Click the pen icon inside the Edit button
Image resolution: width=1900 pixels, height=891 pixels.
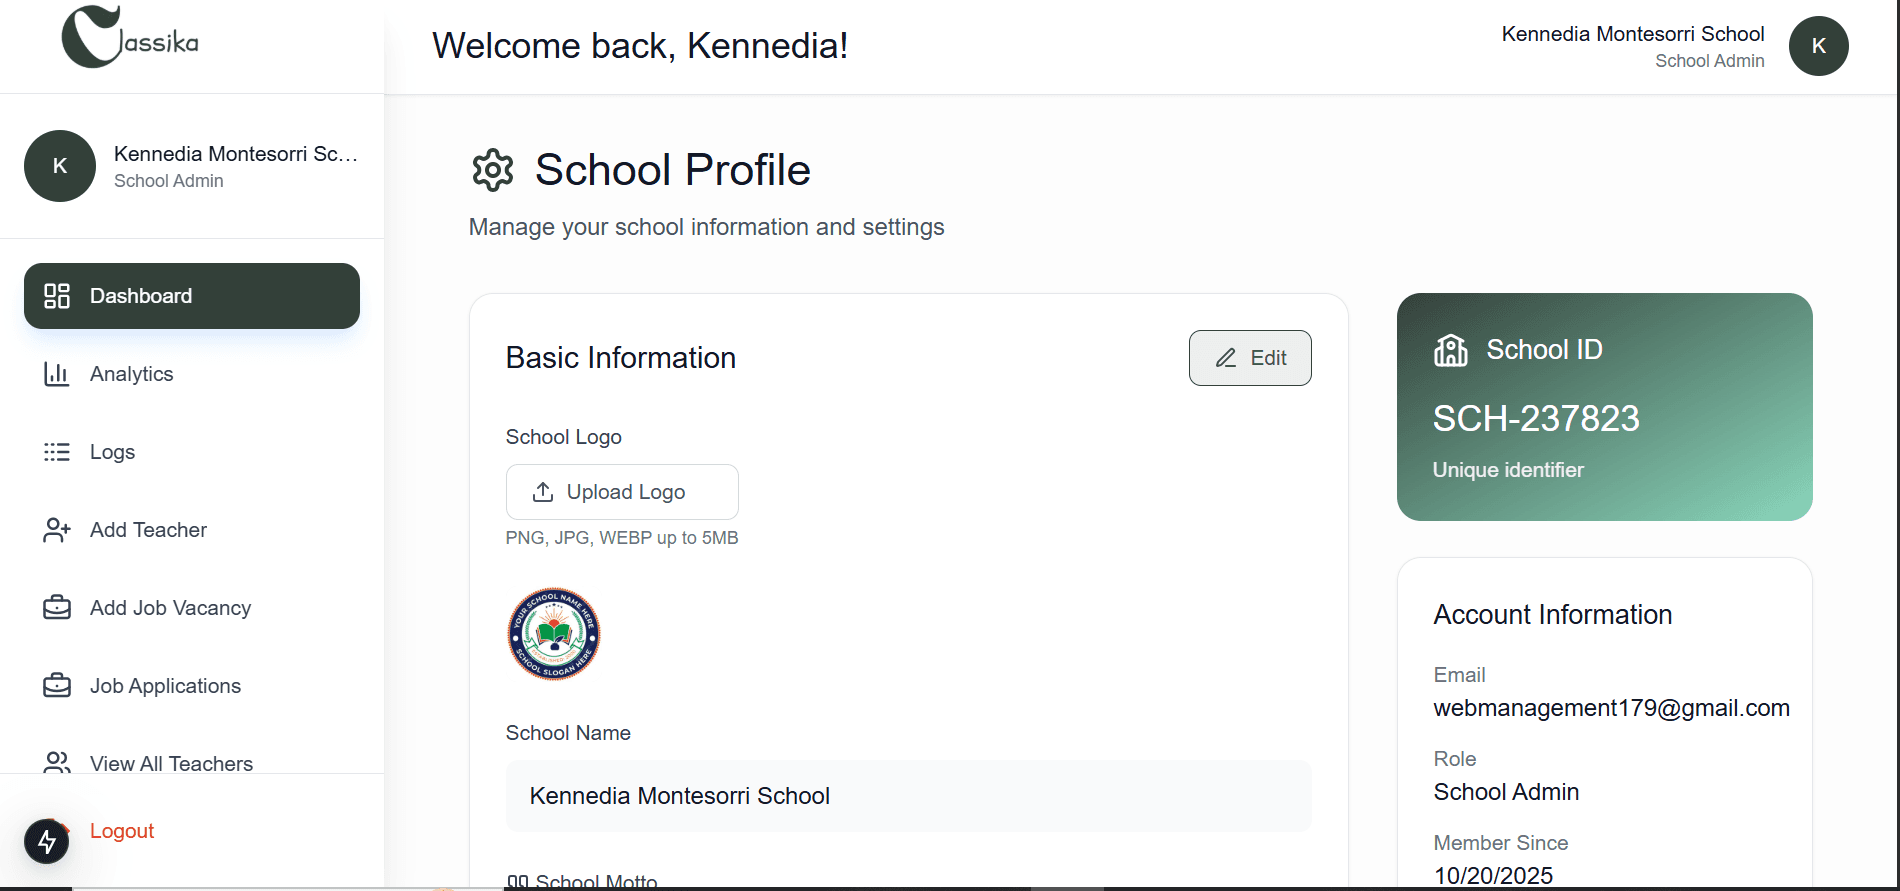1226,357
